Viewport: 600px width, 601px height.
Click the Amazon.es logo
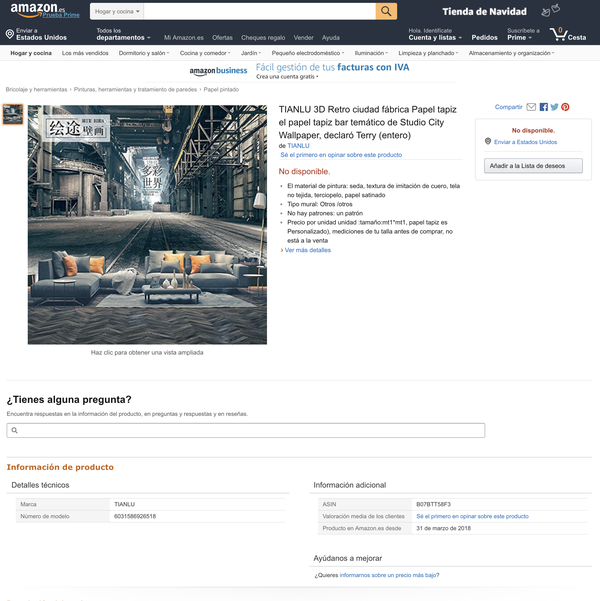[x=38, y=9]
